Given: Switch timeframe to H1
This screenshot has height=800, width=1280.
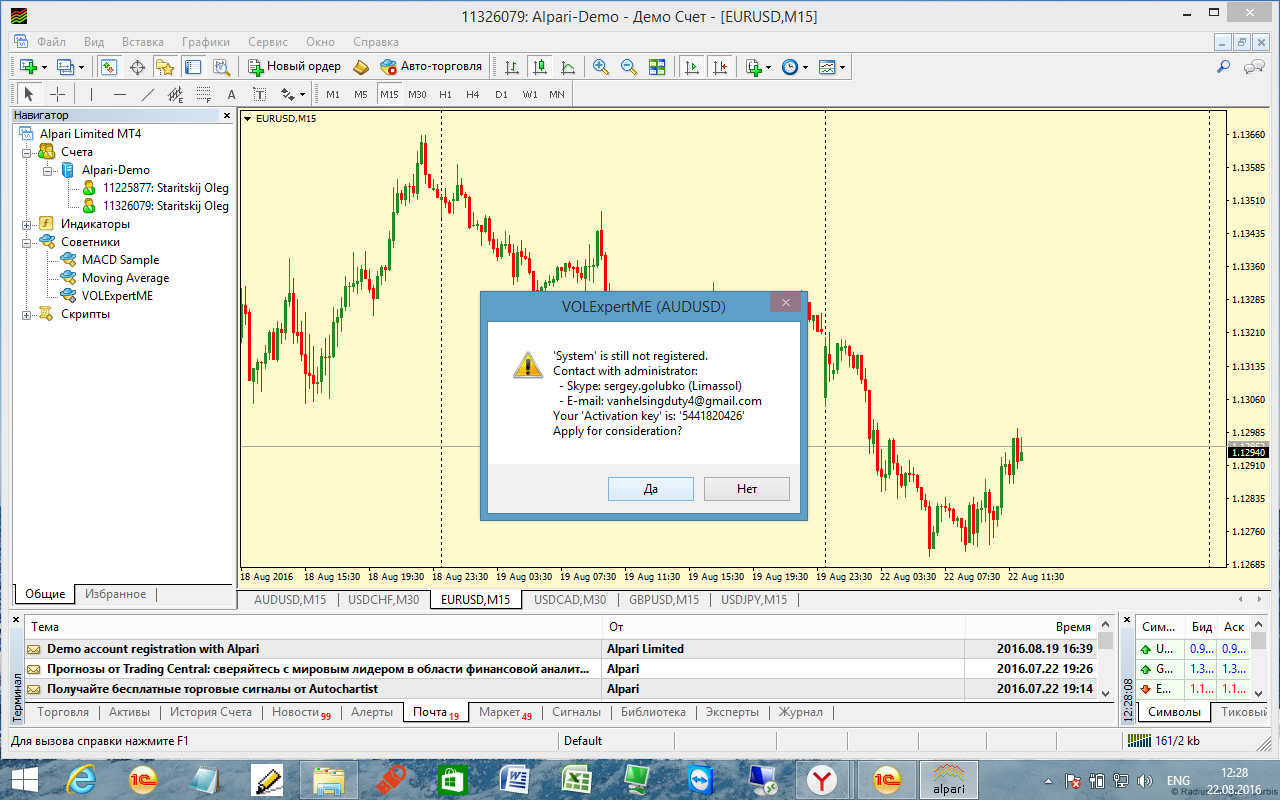Looking at the screenshot, I should (445, 94).
